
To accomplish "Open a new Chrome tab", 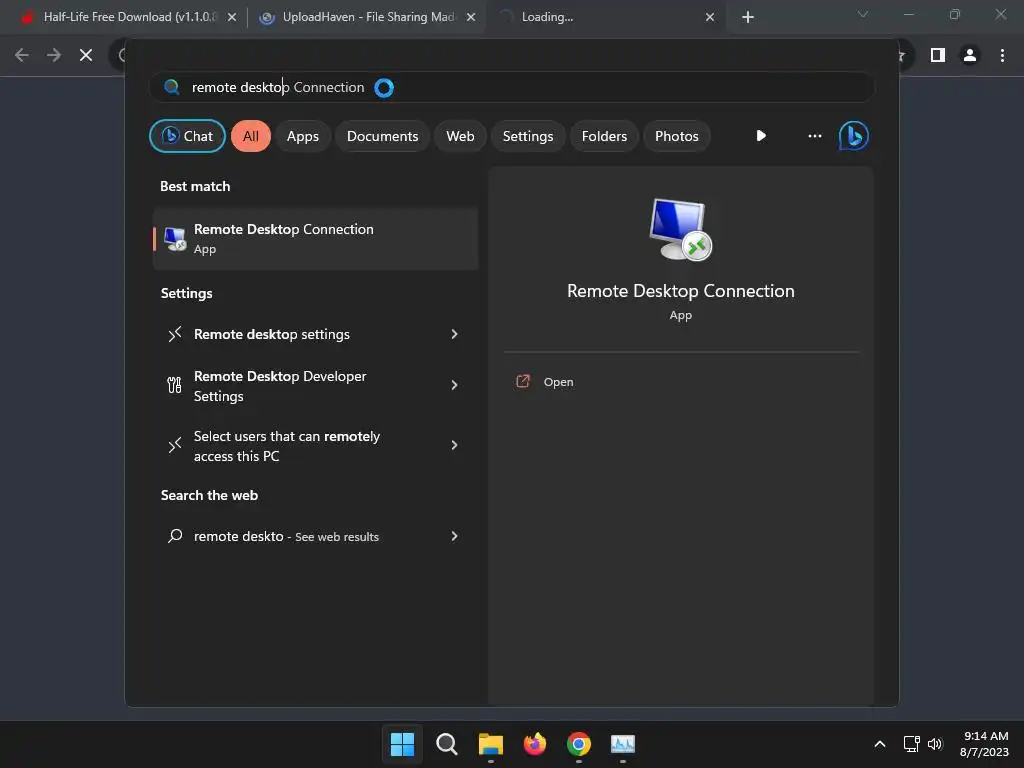I will (748, 17).
